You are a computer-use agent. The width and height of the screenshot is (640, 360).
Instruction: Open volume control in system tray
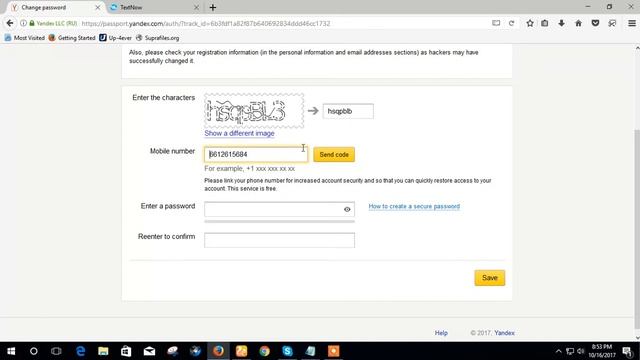coord(580,351)
